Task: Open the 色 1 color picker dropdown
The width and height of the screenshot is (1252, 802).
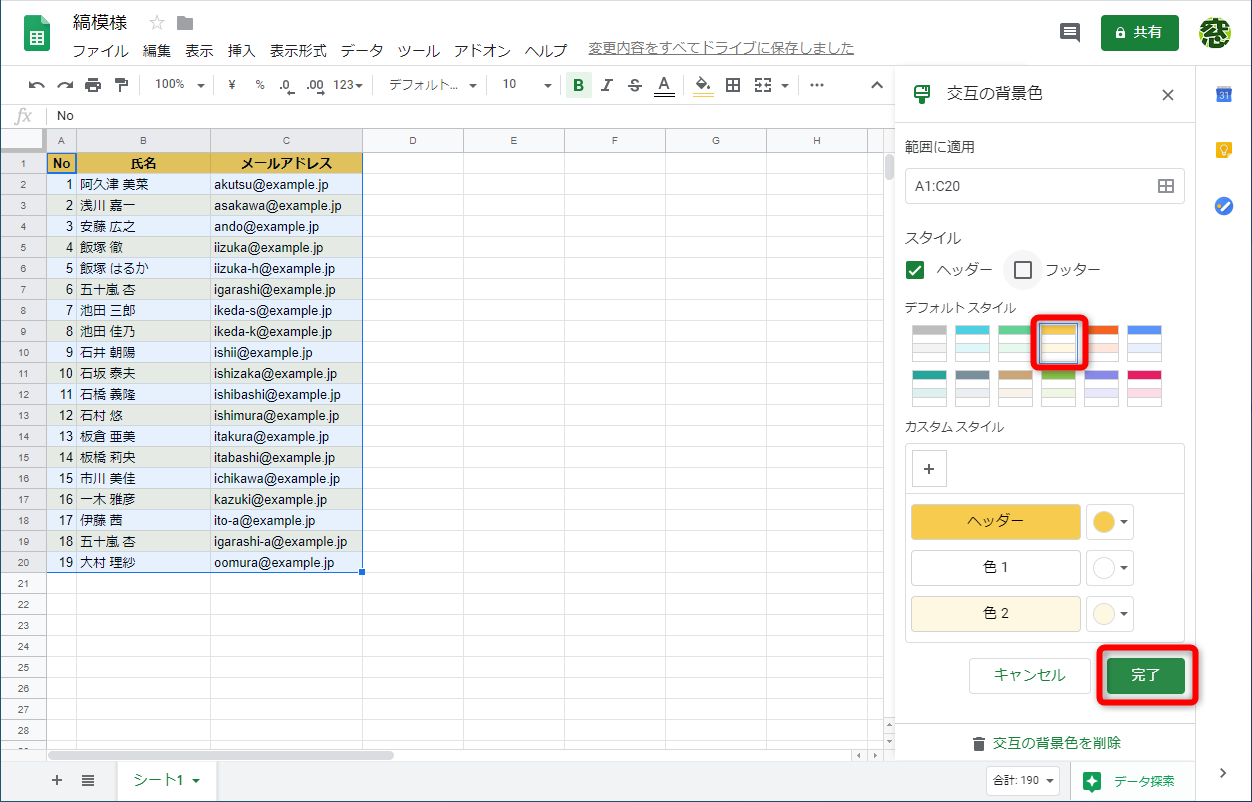Action: (1111, 568)
